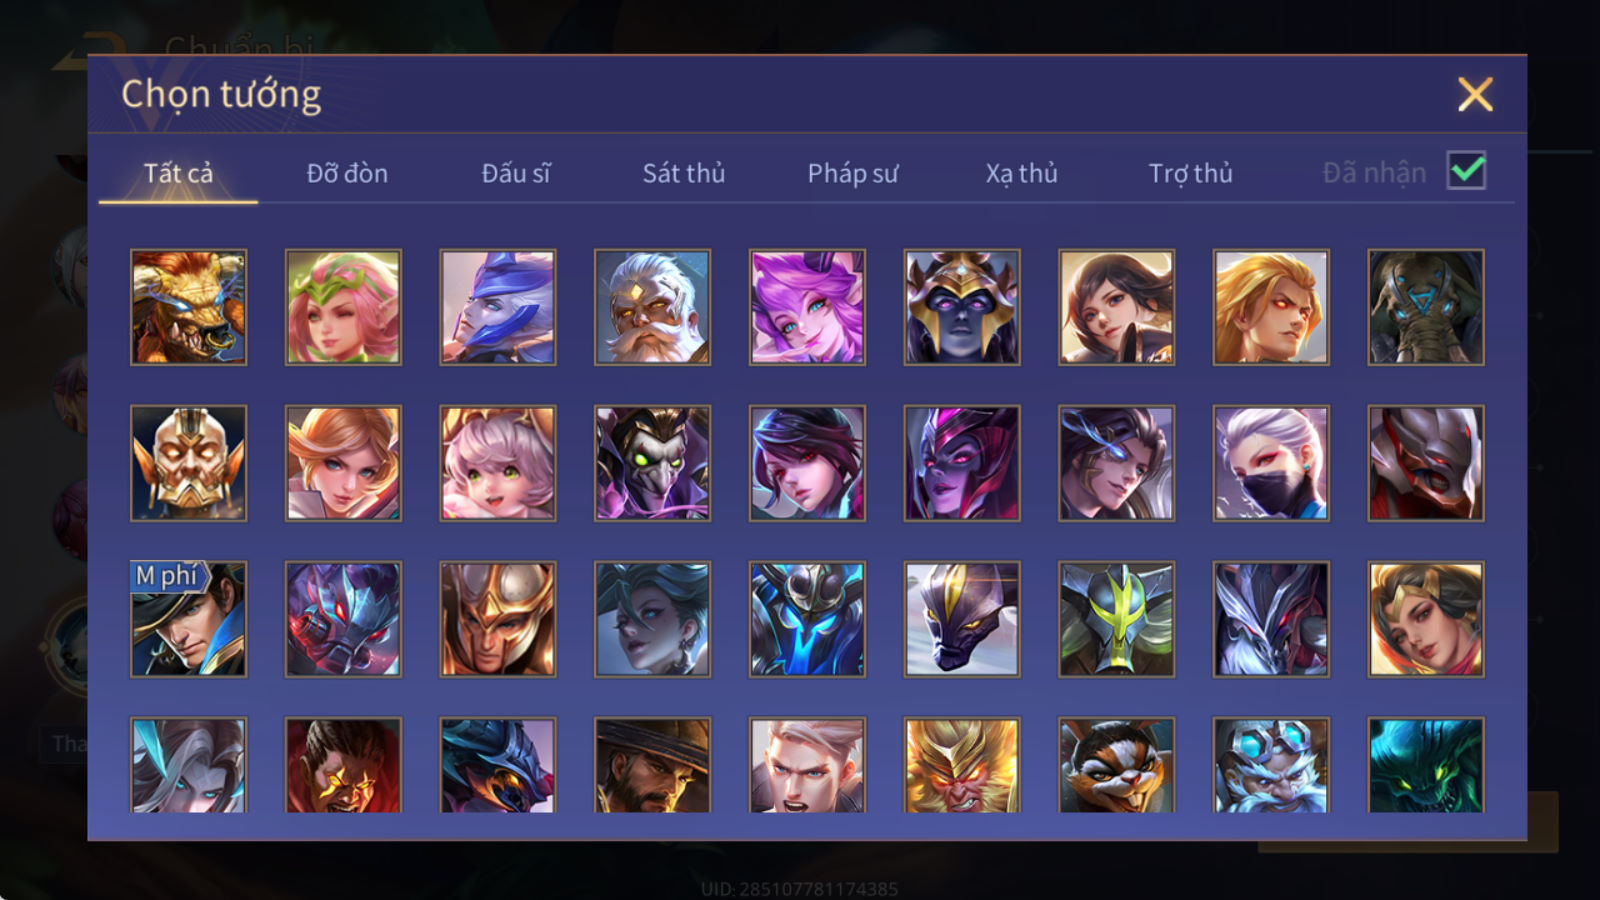The image size is (1600, 900).
Task: Open the 'Xạ thủ' hero category
Action: 1021,173
